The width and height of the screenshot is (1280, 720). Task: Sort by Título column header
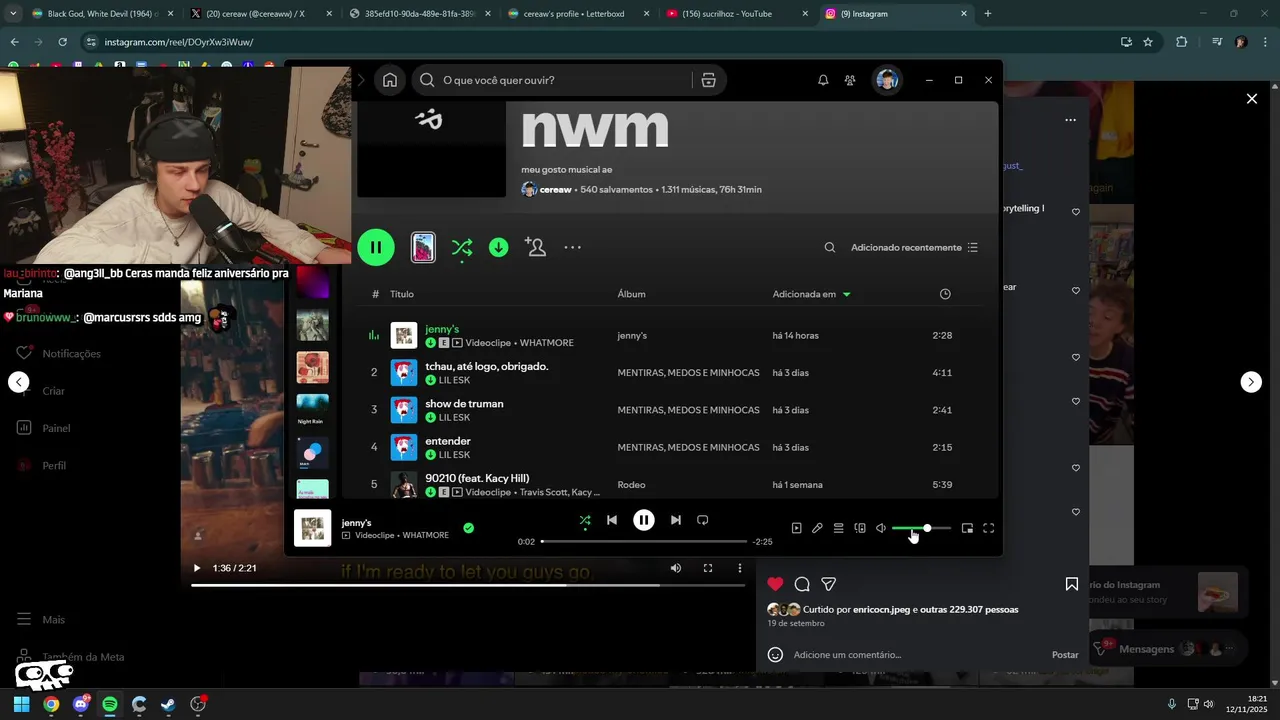coord(402,294)
